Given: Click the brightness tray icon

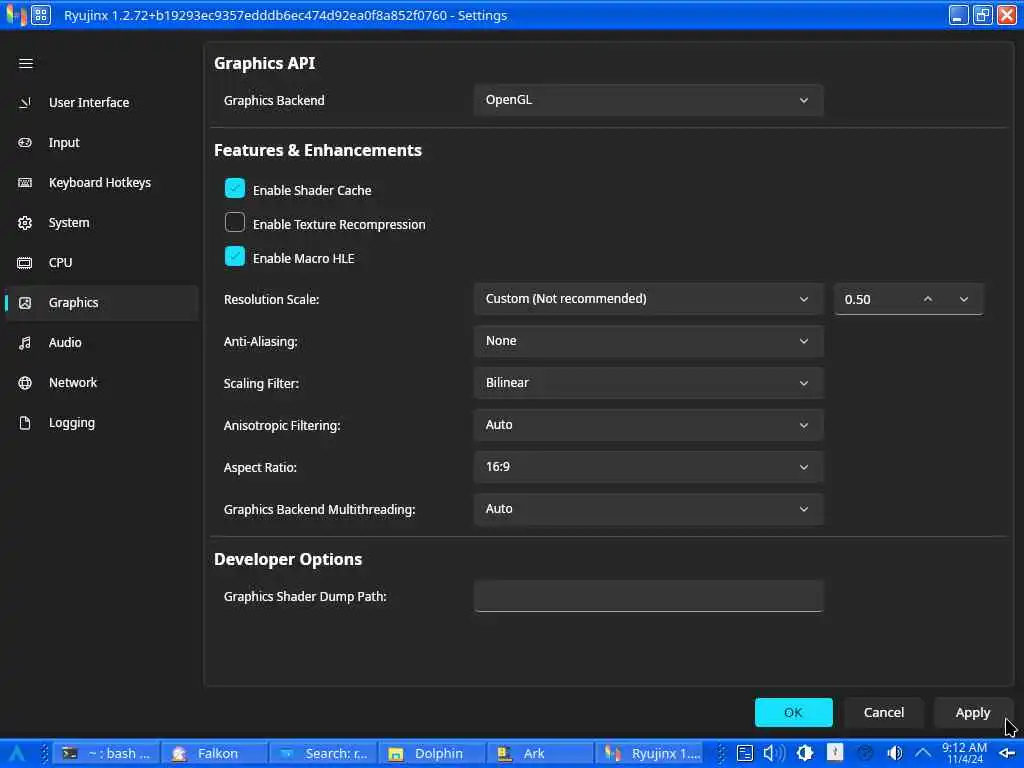Looking at the screenshot, I should click(805, 754).
